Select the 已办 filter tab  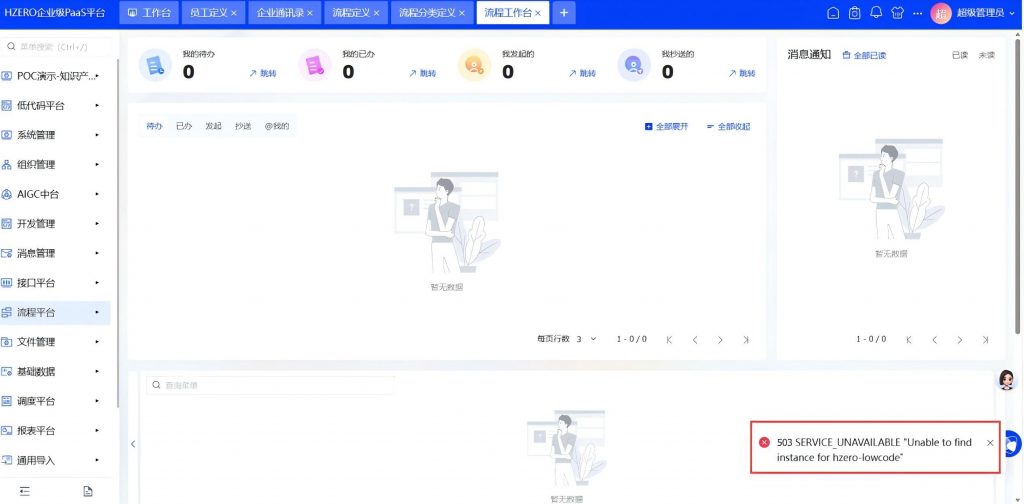184,126
